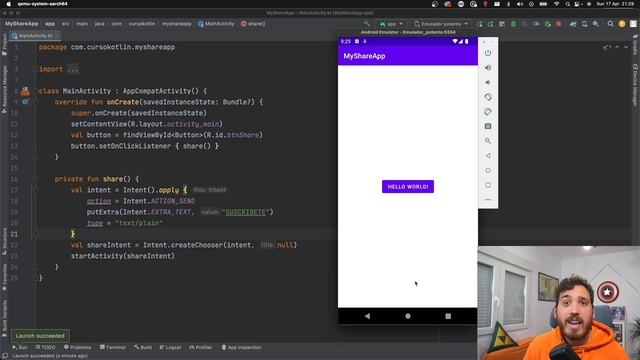Viewport: 640px width, 360px height.
Task: Click the MyShareApp breadcrumb
Action: [22, 24]
